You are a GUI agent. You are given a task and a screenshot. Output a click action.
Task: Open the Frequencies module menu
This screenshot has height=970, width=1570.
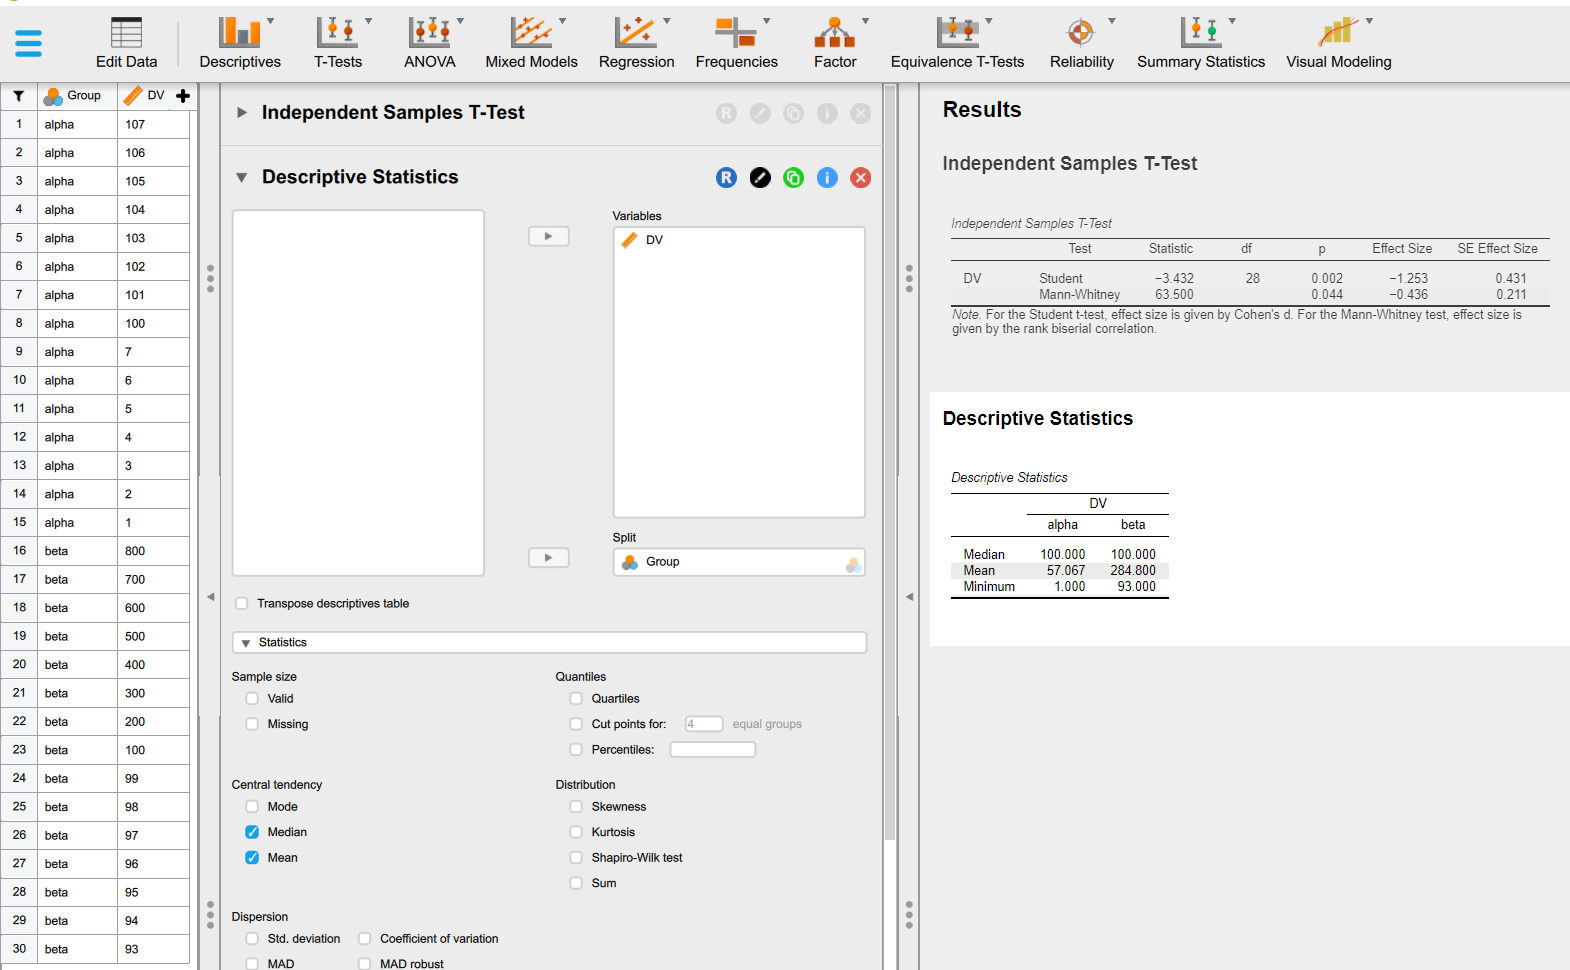tap(736, 43)
